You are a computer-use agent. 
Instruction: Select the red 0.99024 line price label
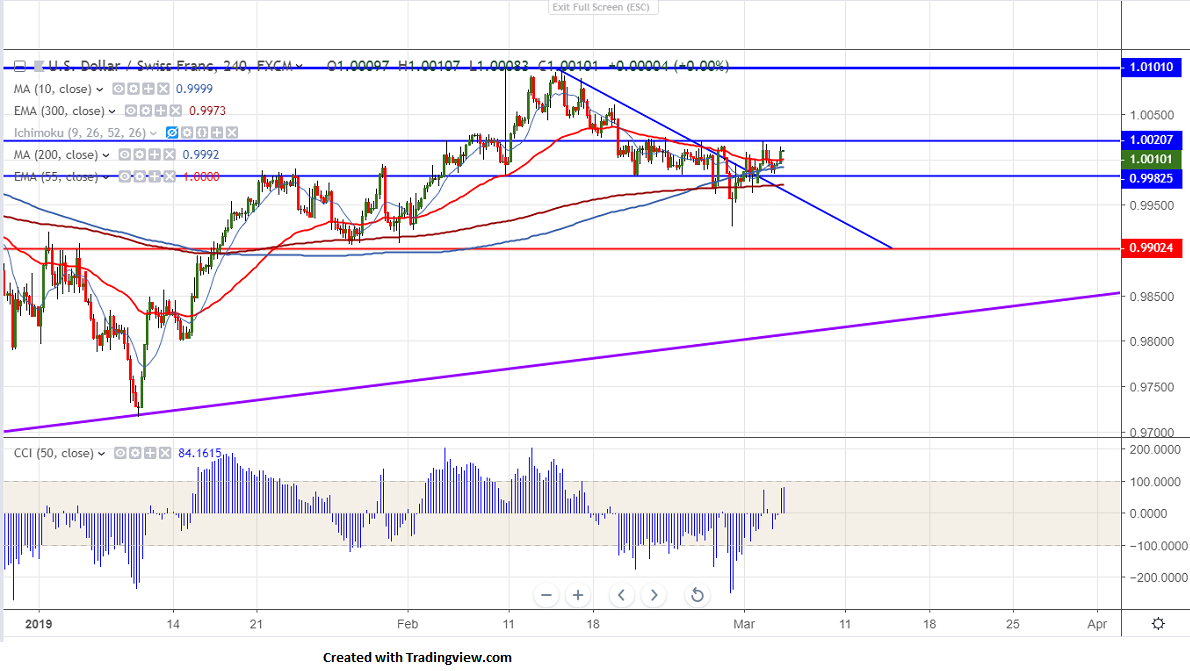pos(1151,248)
